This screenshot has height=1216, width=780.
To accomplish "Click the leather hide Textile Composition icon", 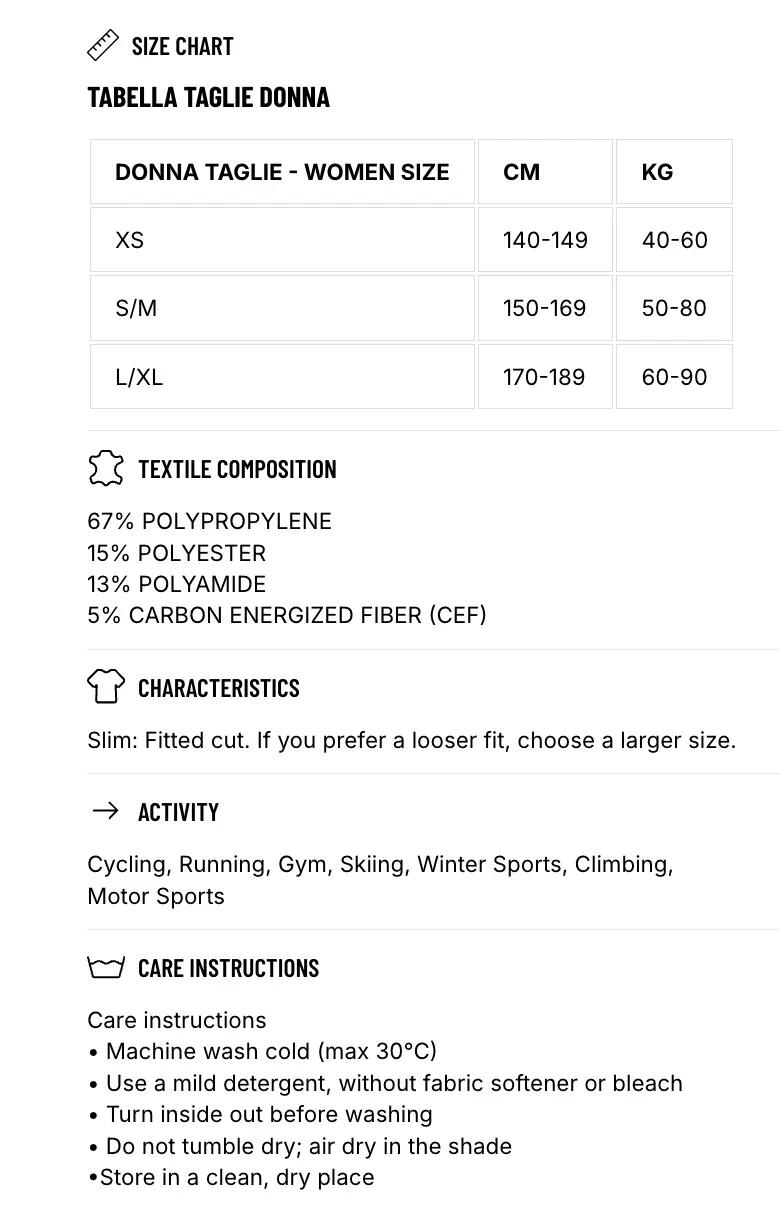I will point(106,468).
